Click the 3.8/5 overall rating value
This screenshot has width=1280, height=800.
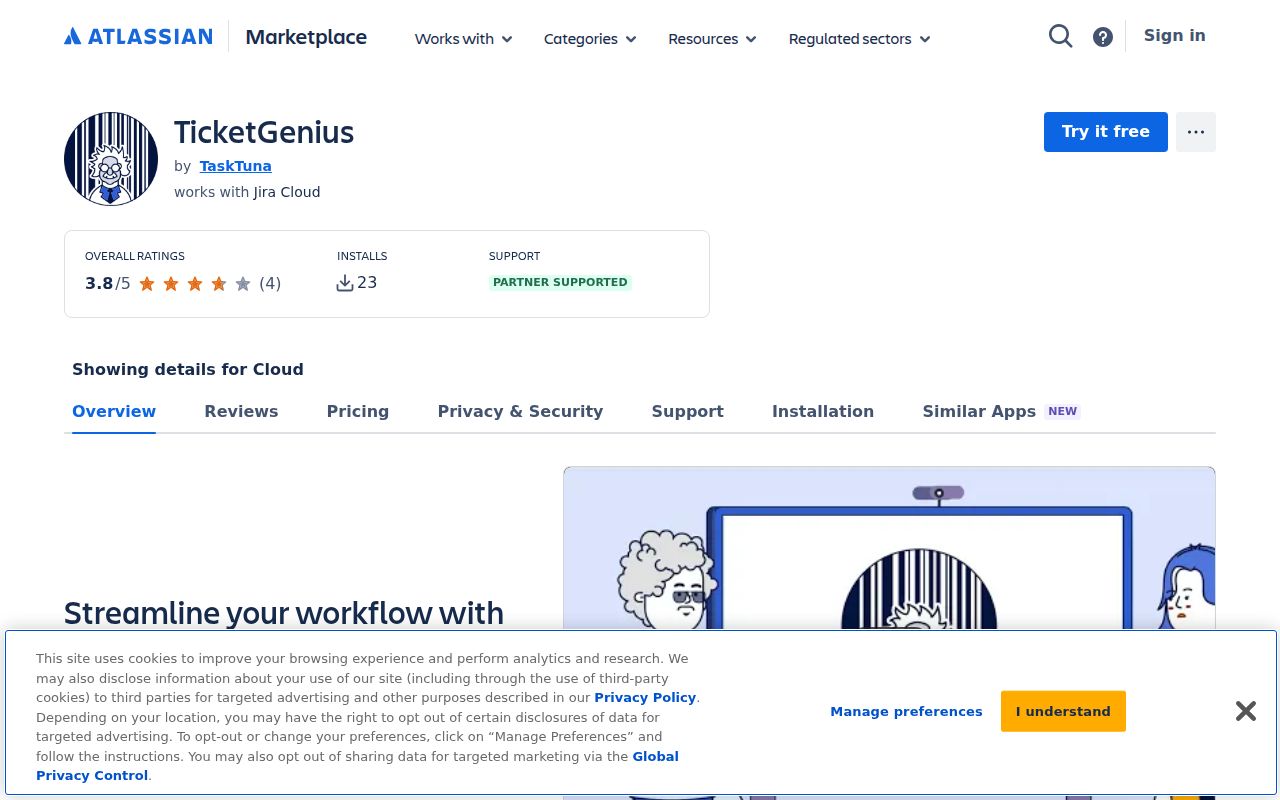point(108,283)
